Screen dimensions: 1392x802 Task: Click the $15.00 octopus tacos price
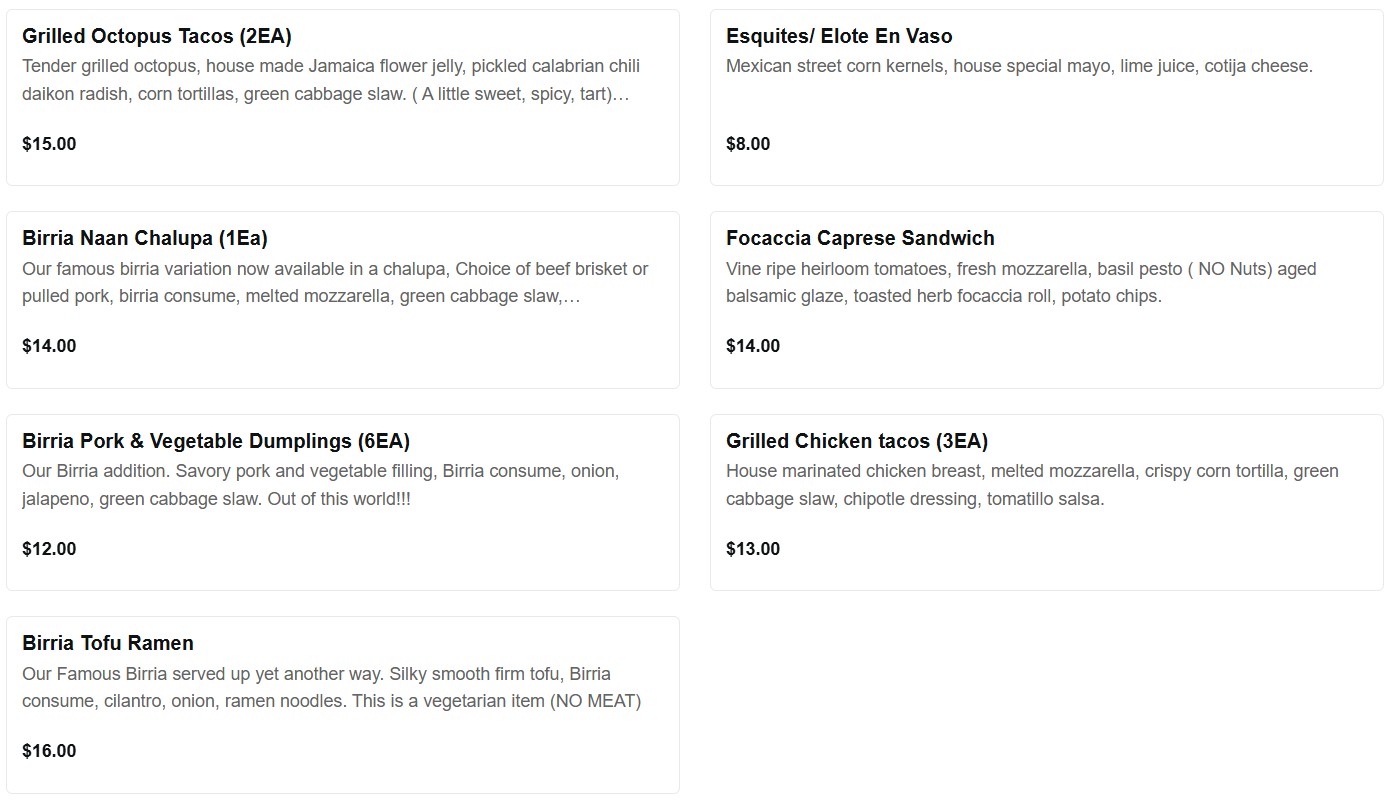49,144
